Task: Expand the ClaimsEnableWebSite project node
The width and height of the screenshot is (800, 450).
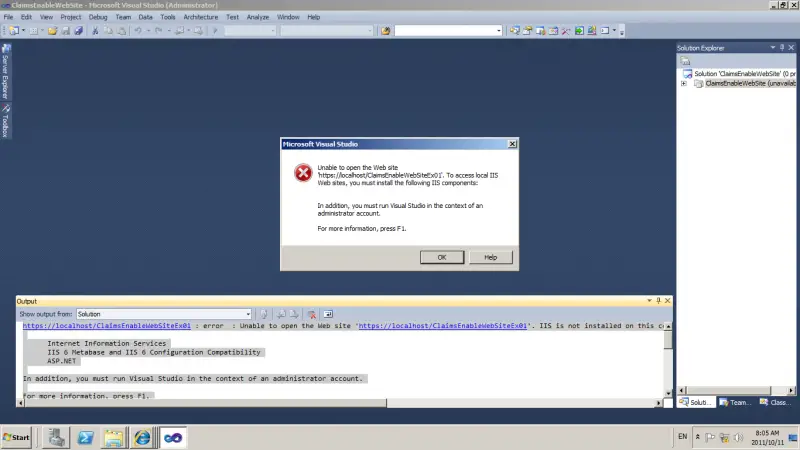Action: (684, 84)
